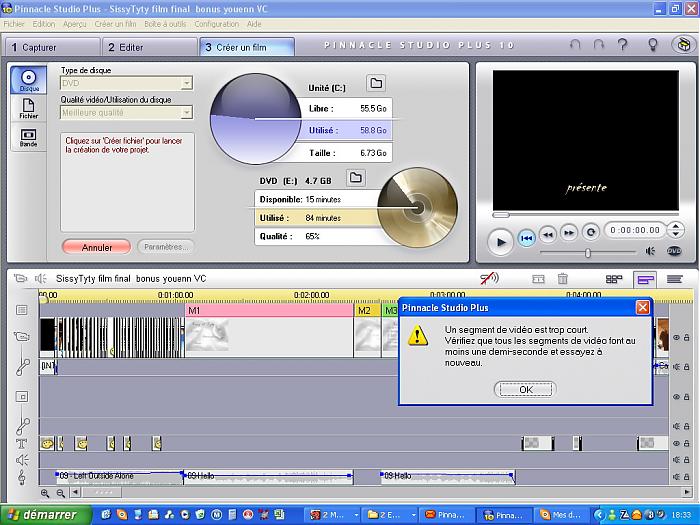Click fast forward in player
The image size is (700, 525).
point(568,233)
